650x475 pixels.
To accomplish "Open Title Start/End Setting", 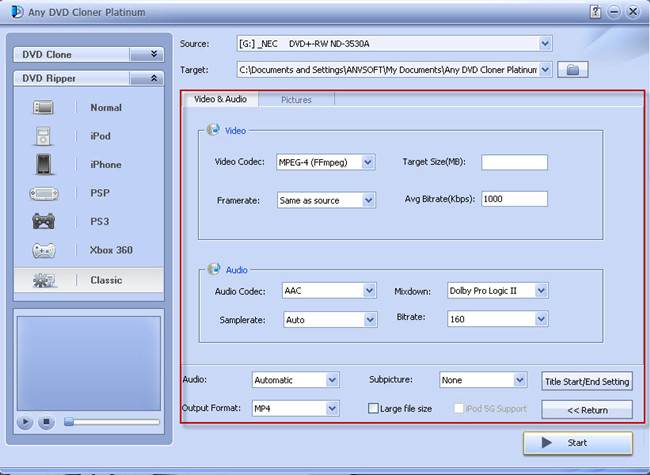I will (x=587, y=381).
